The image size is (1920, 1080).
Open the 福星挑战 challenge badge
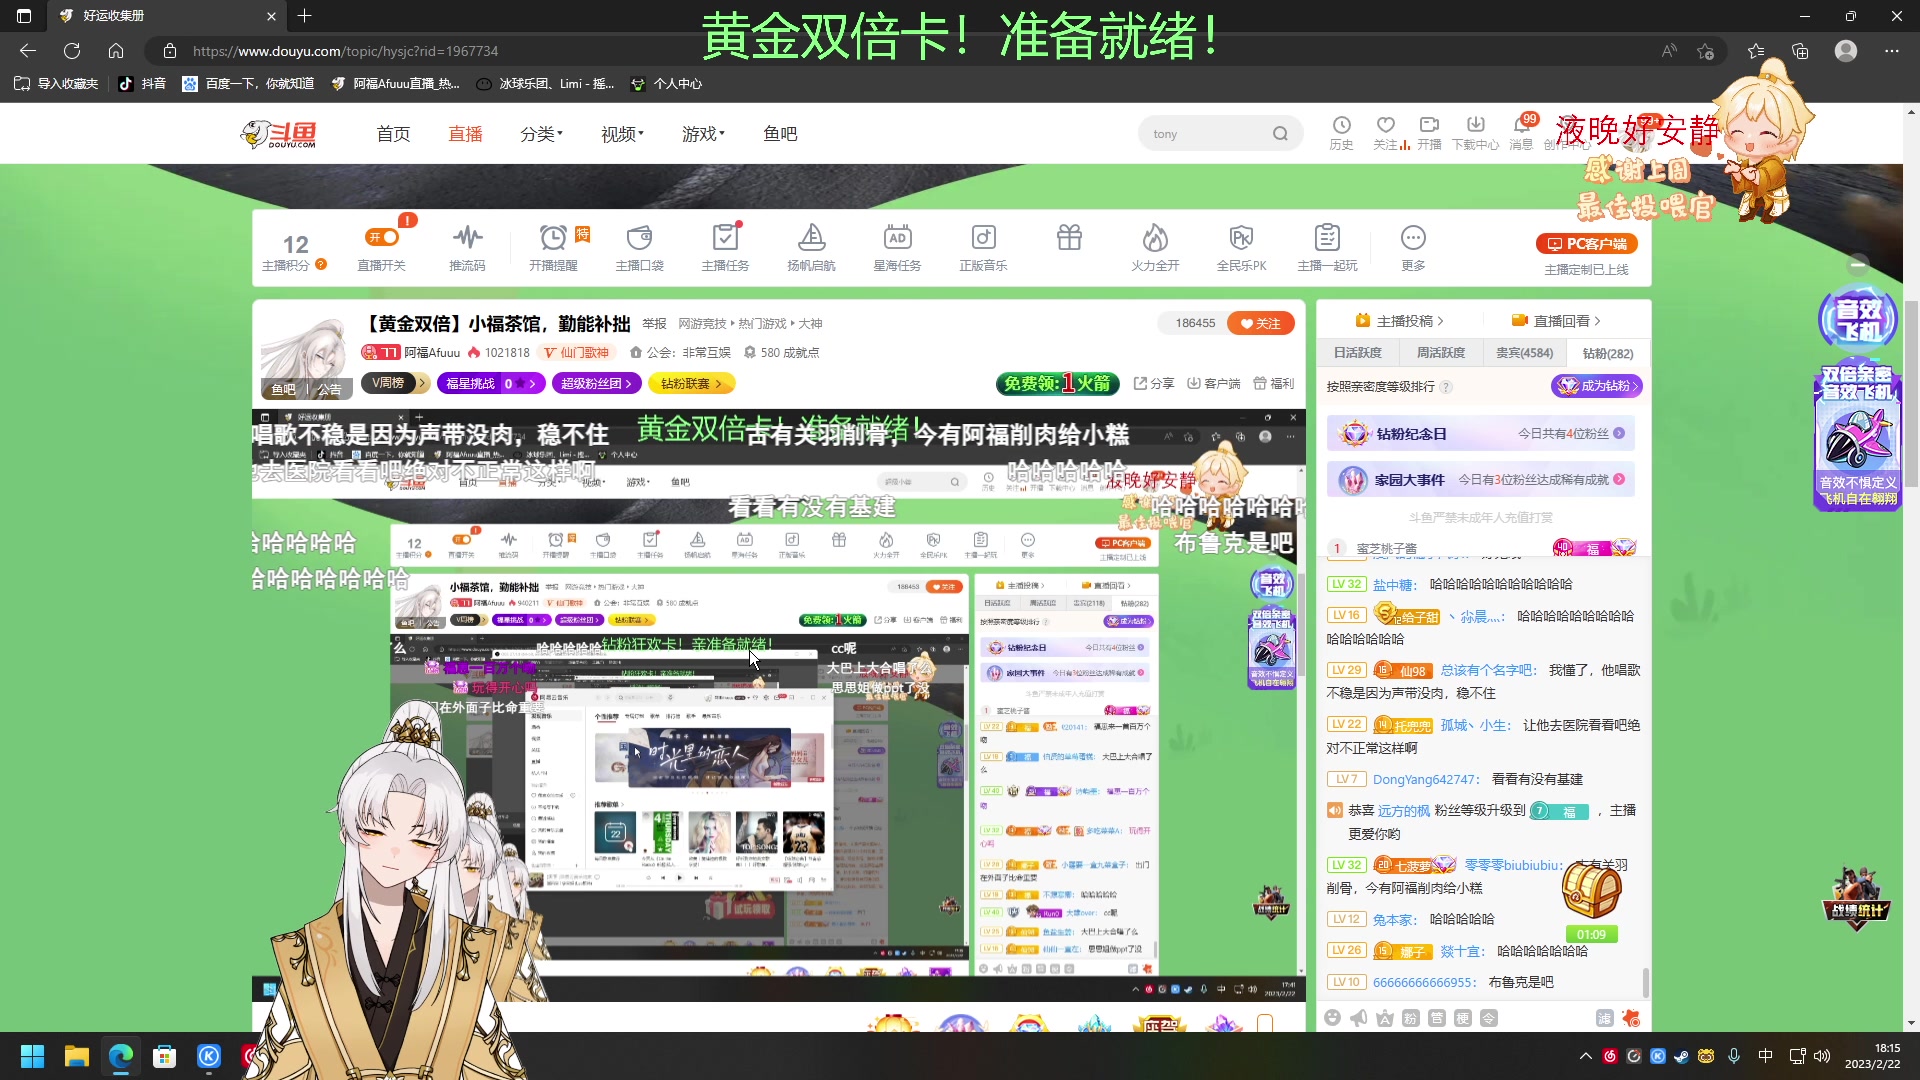point(490,383)
